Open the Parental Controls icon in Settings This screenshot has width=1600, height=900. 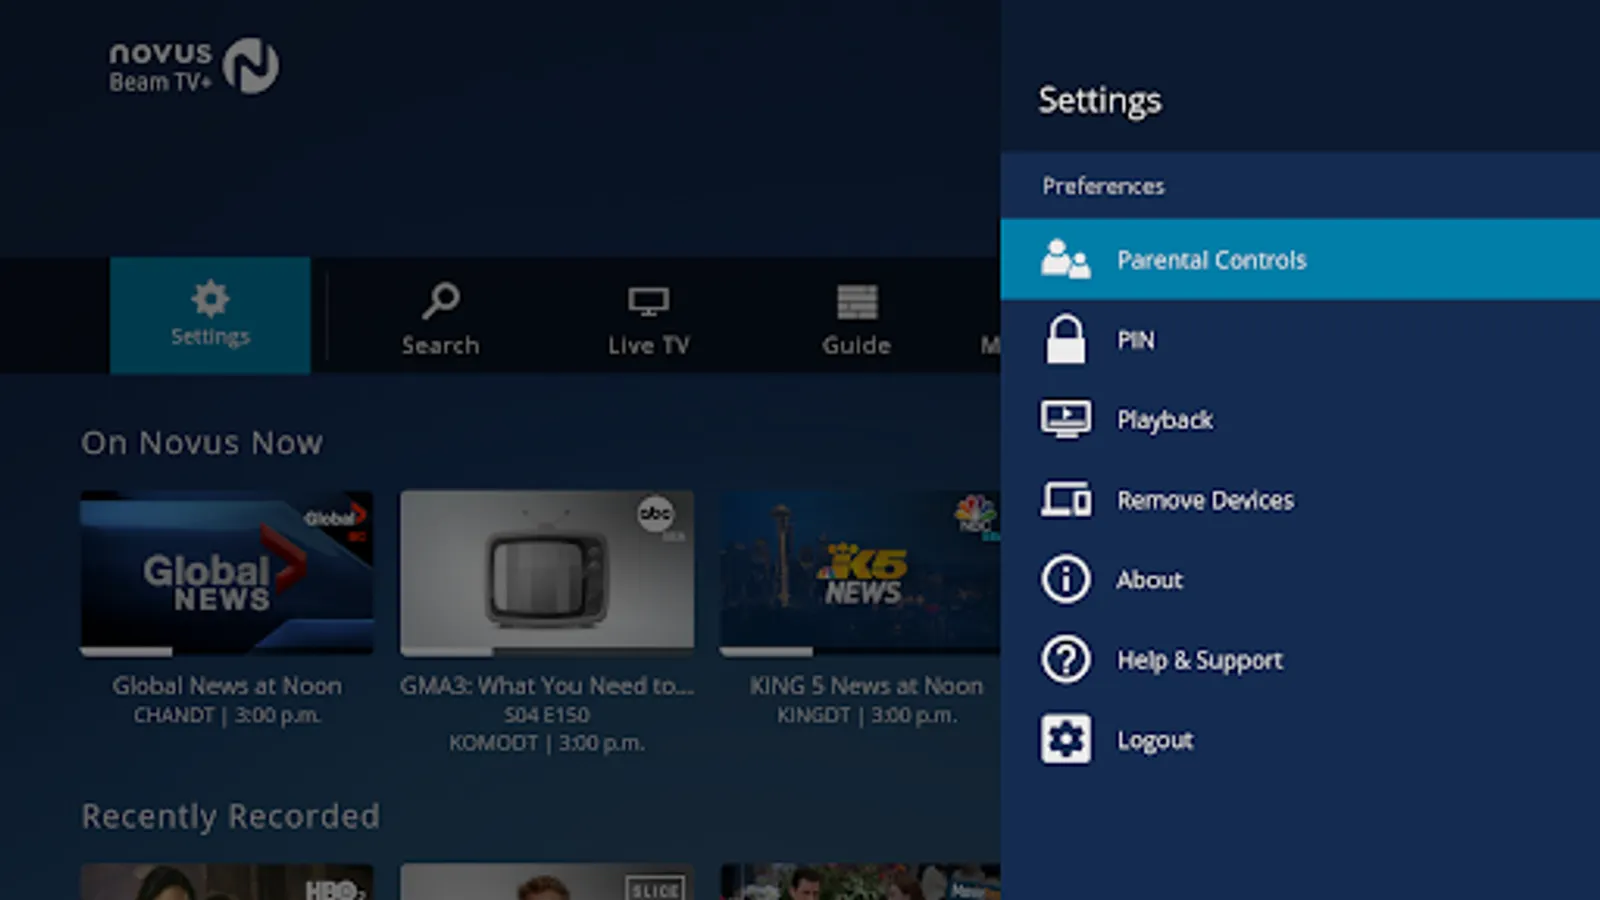(x=1065, y=259)
